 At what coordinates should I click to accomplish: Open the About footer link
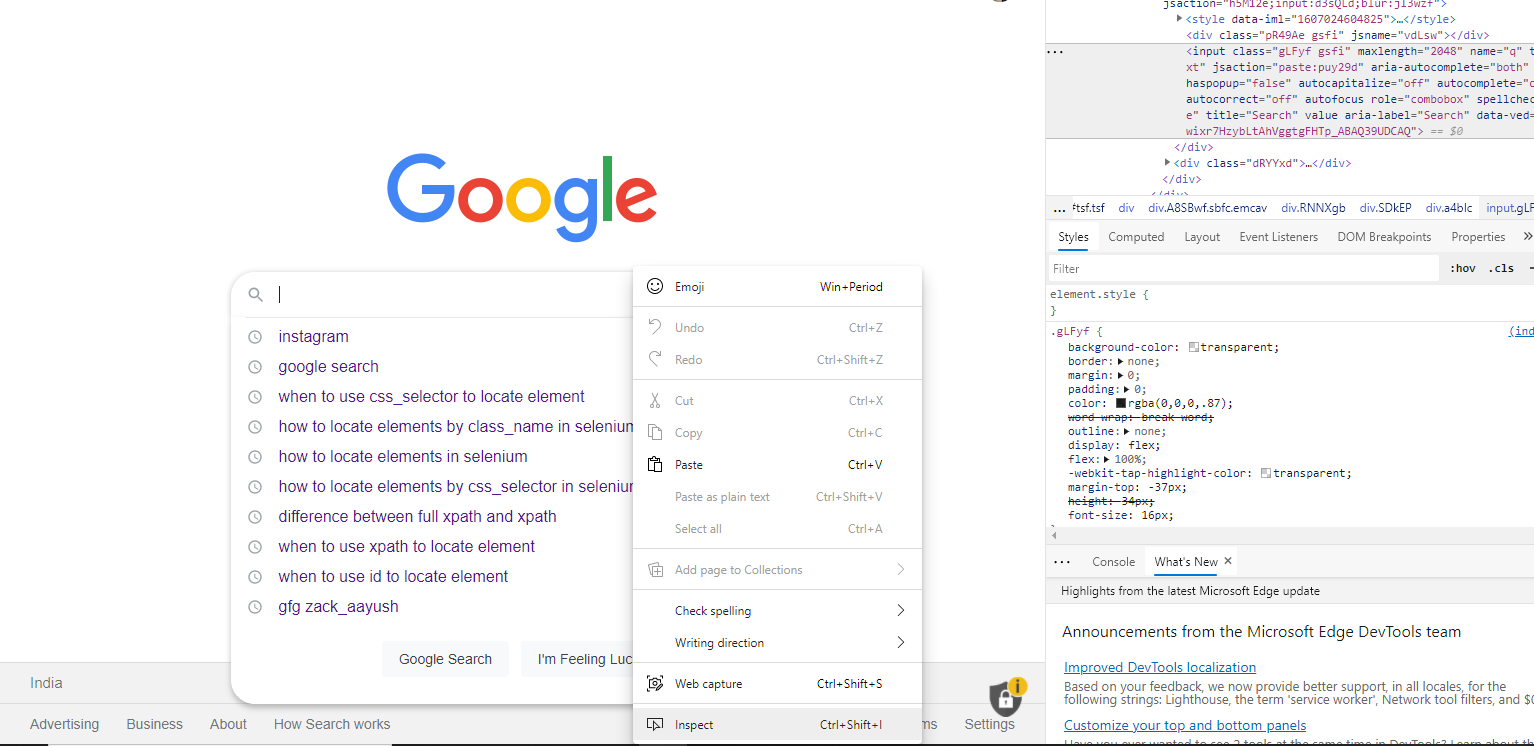(228, 724)
